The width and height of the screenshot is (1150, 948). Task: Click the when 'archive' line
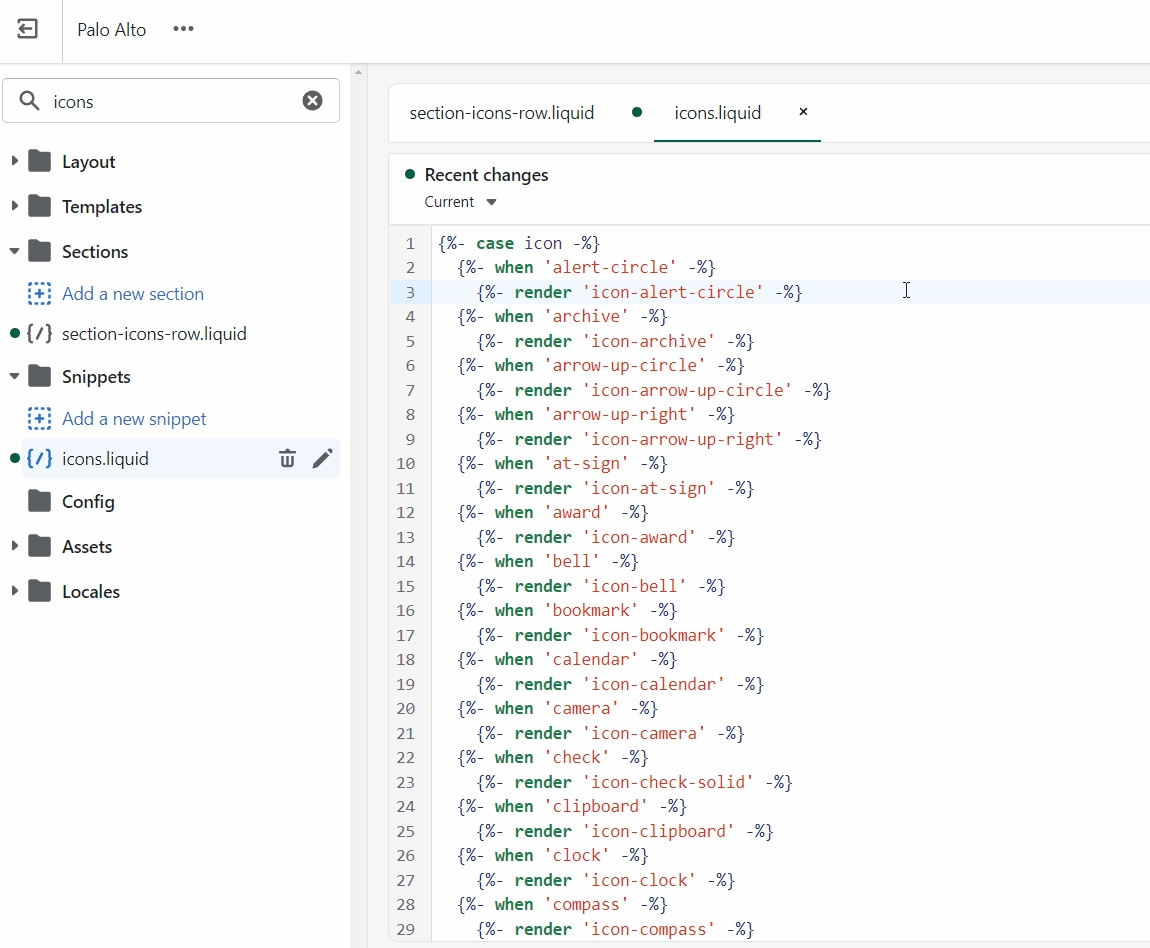(562, 317)
